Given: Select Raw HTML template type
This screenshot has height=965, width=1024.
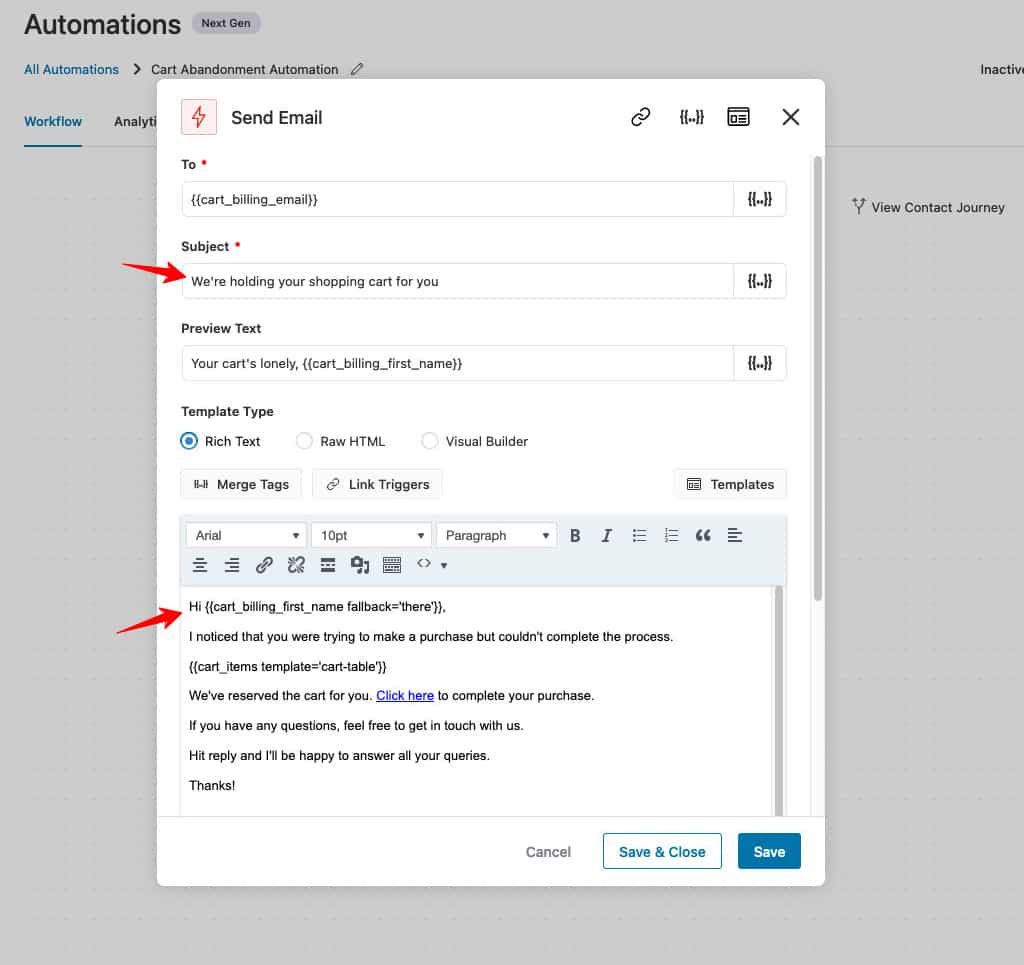Looking at the screenshot, I should click(304, 441).
